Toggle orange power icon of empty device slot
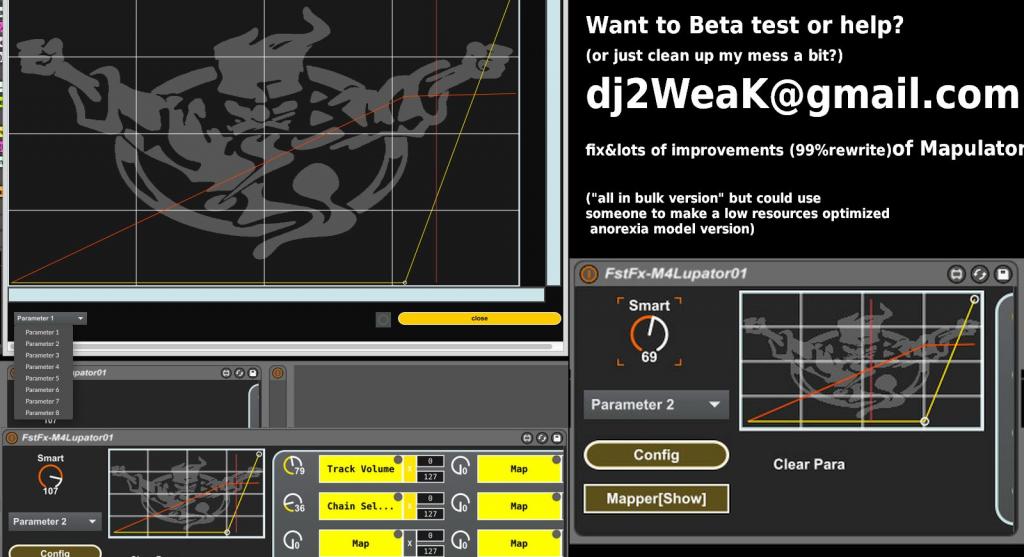The image size is (1024, 557). tap(278, 373)
